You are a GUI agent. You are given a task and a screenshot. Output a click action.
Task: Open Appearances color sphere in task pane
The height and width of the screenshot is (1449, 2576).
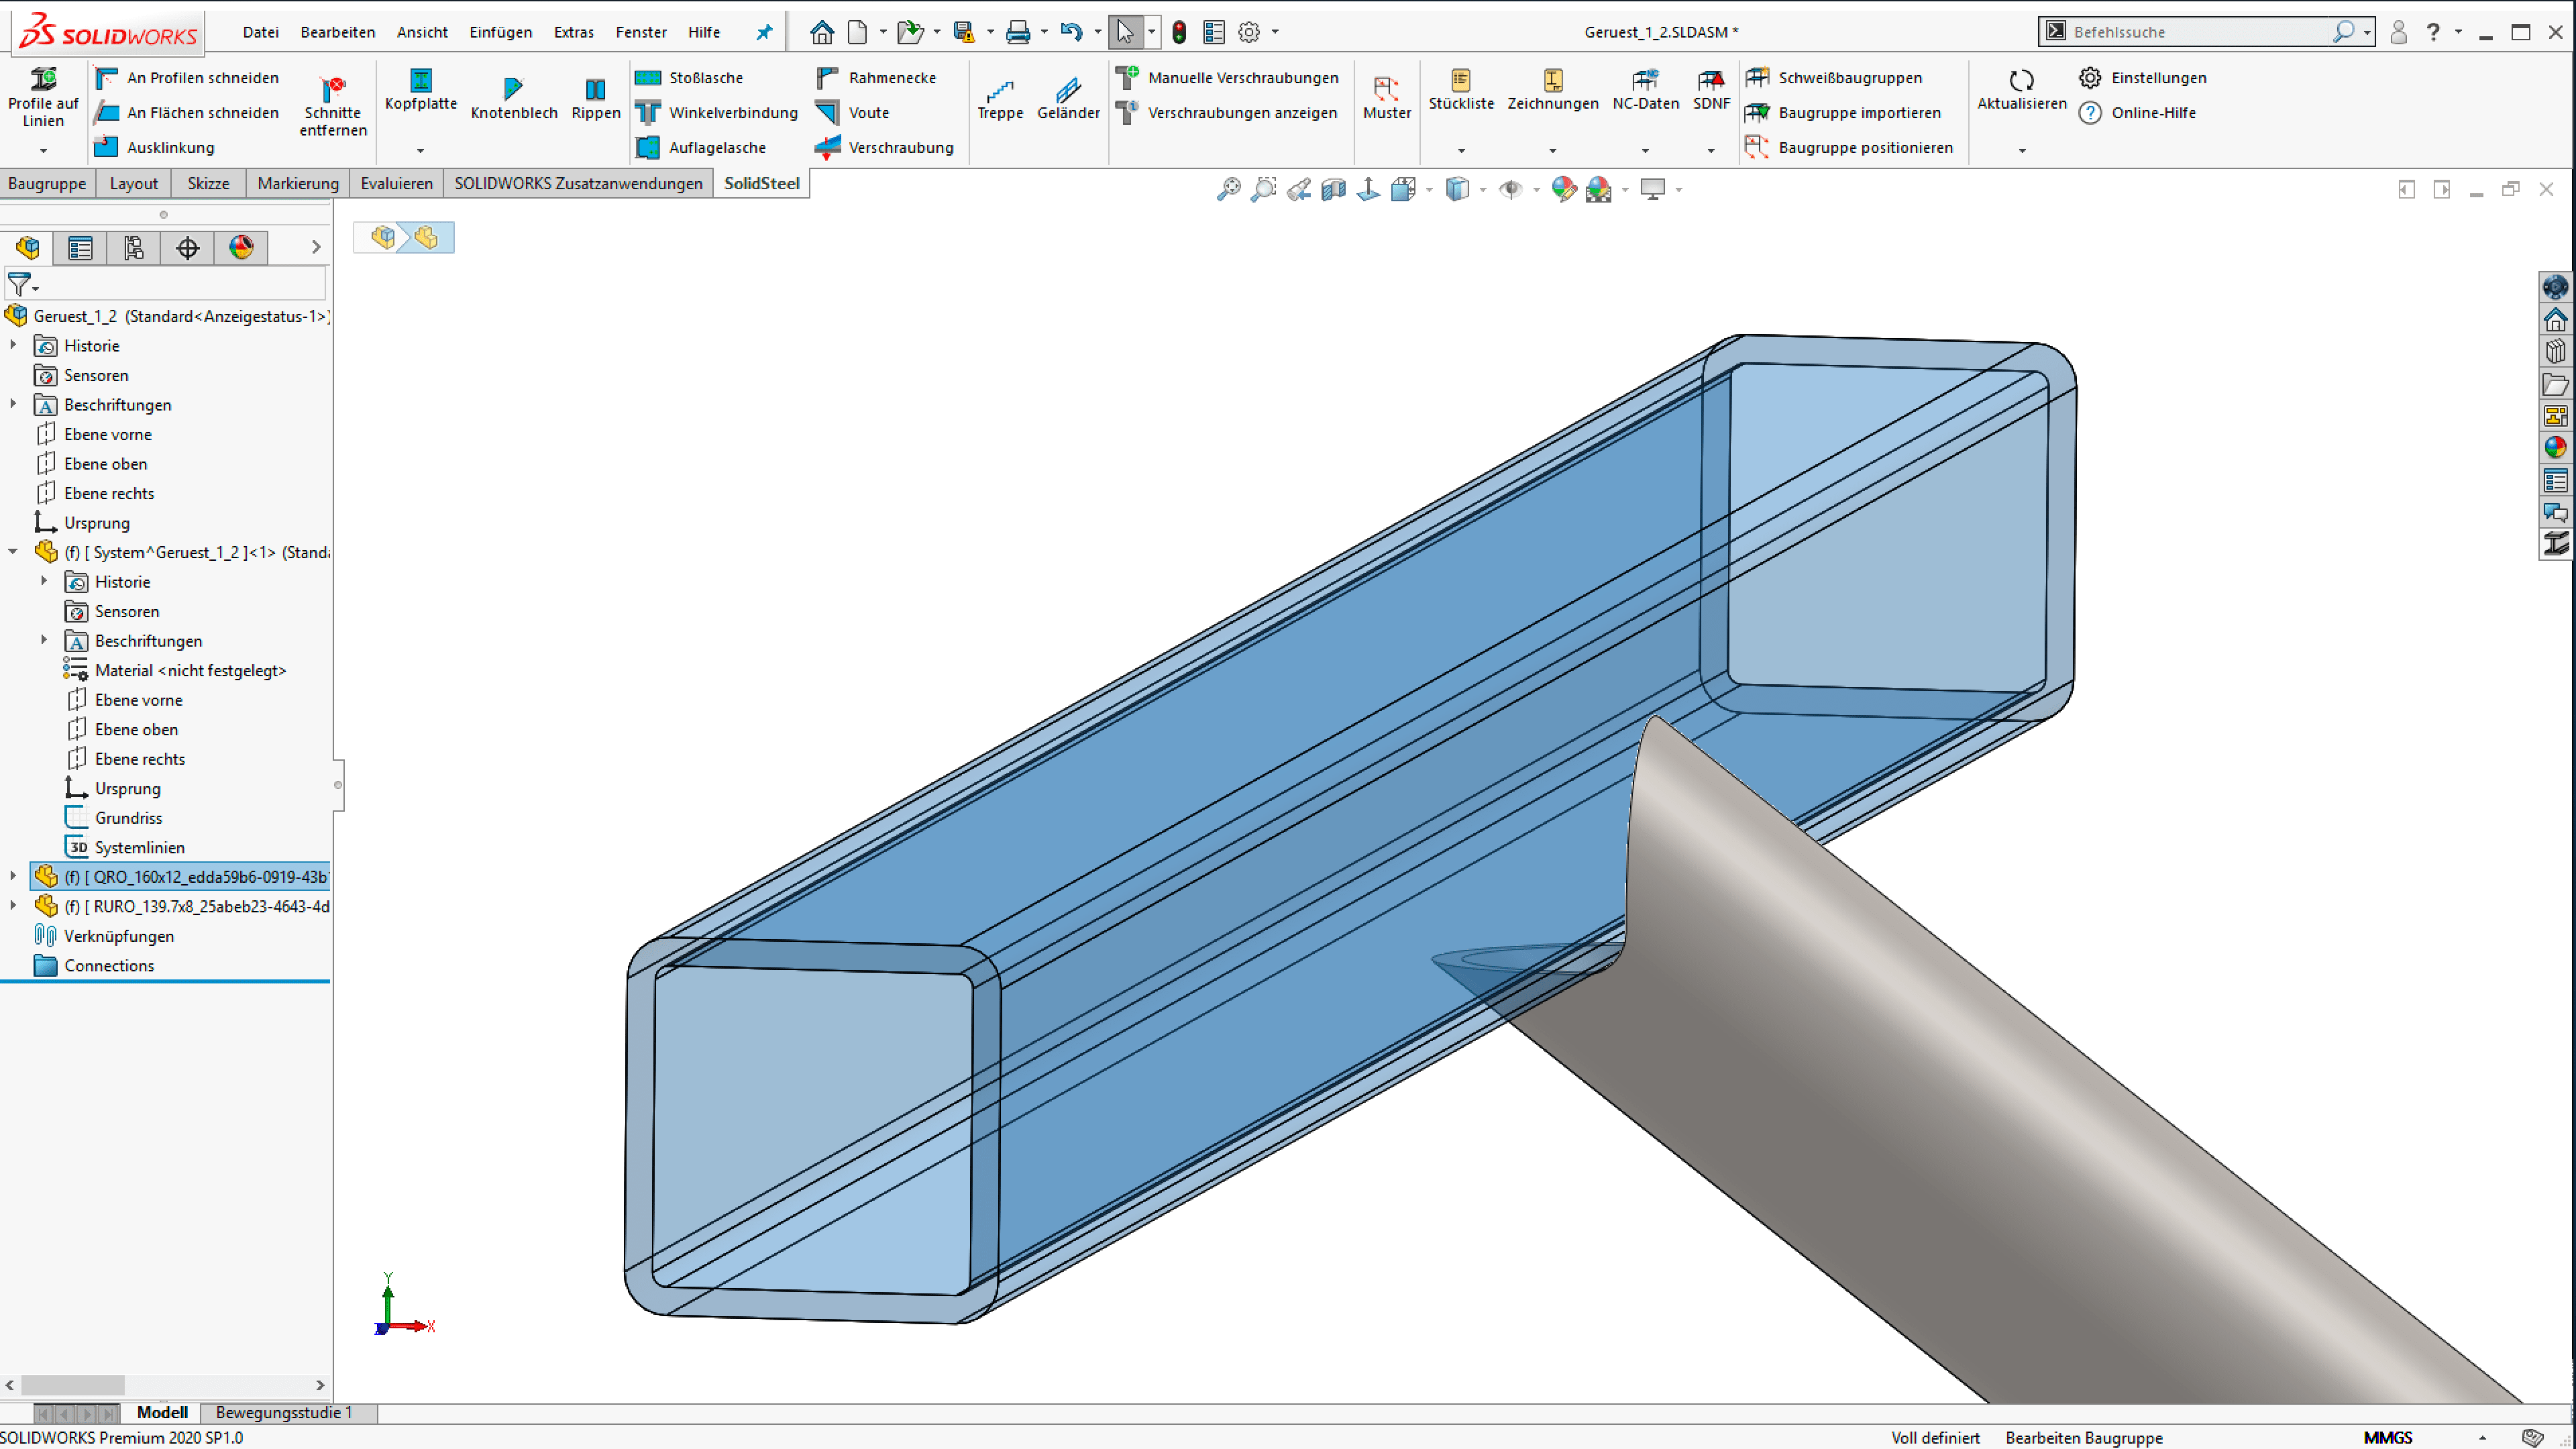tap(2555, 448)
